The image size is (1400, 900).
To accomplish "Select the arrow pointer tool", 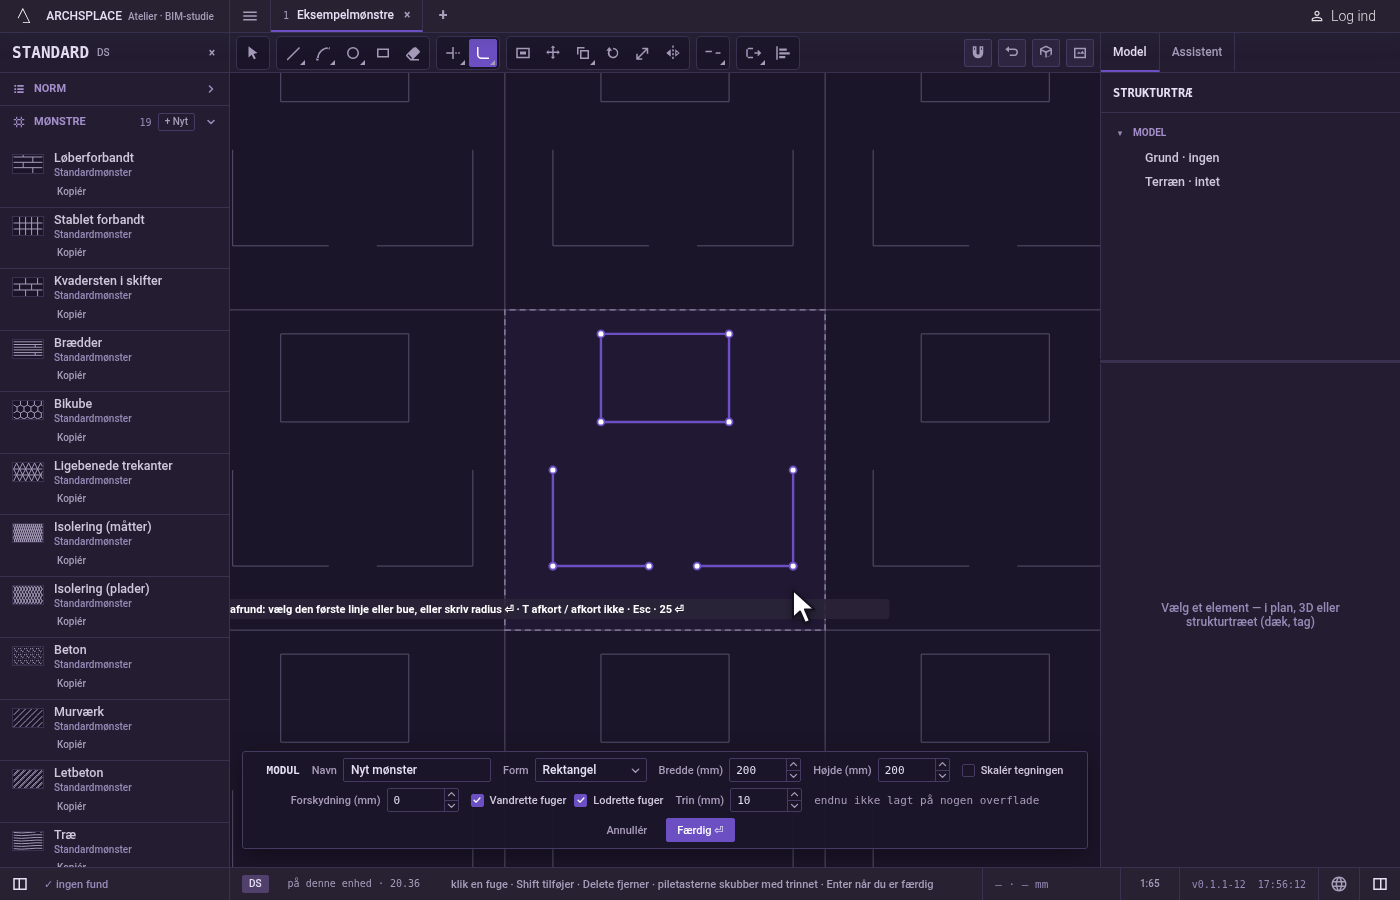I will tap(252, 53).
